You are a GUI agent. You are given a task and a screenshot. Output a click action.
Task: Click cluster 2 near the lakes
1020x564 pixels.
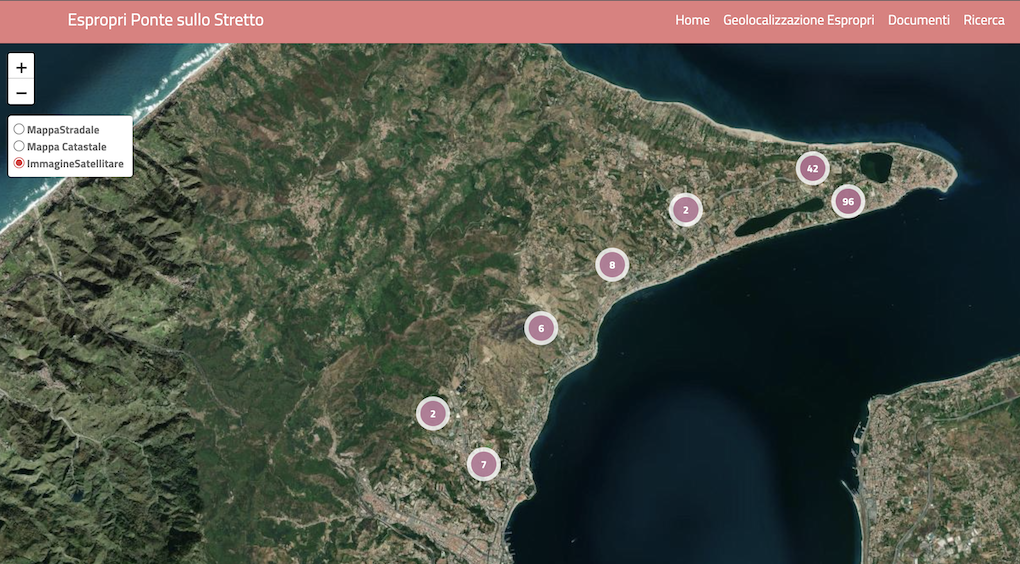(686, 210)
